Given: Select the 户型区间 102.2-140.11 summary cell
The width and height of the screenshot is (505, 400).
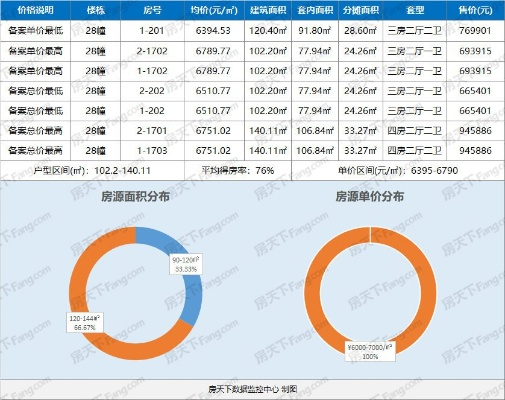Looking at the screenshot, I should coord(92,171).
